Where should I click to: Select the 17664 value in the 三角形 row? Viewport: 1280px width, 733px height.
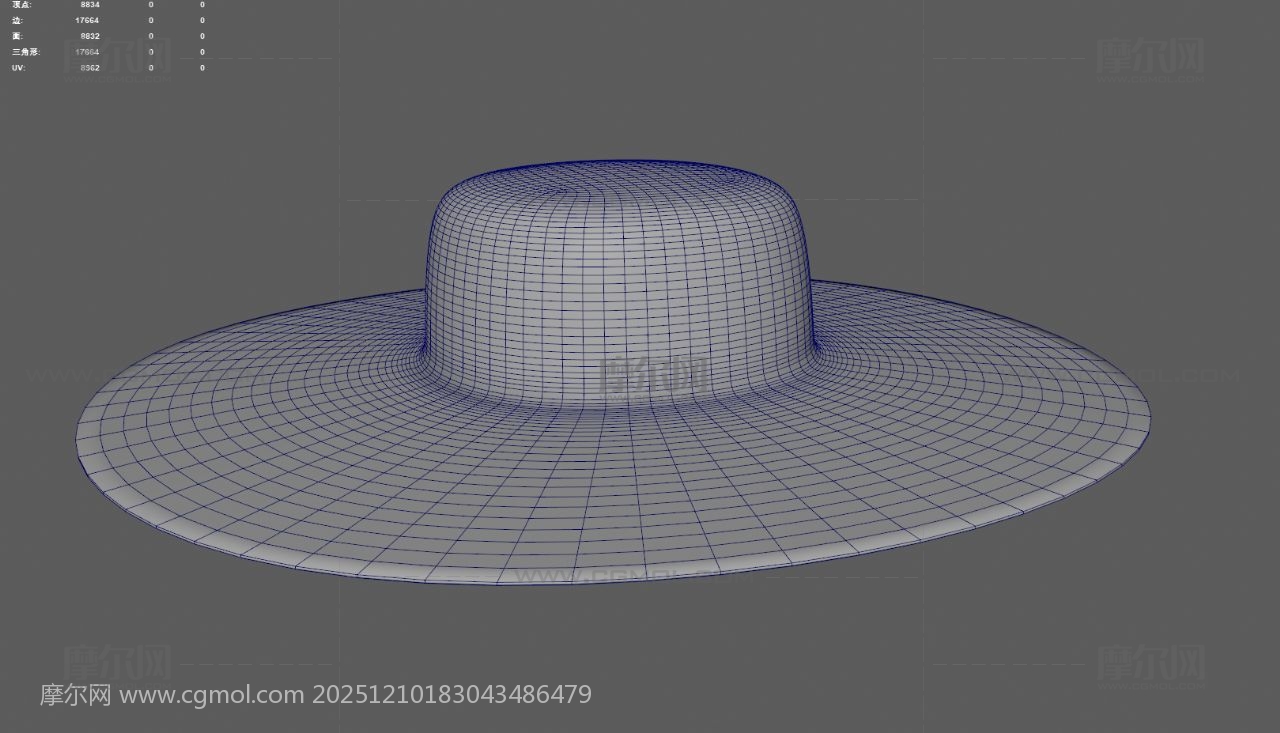pyautogui.click(x=87, y=52)
